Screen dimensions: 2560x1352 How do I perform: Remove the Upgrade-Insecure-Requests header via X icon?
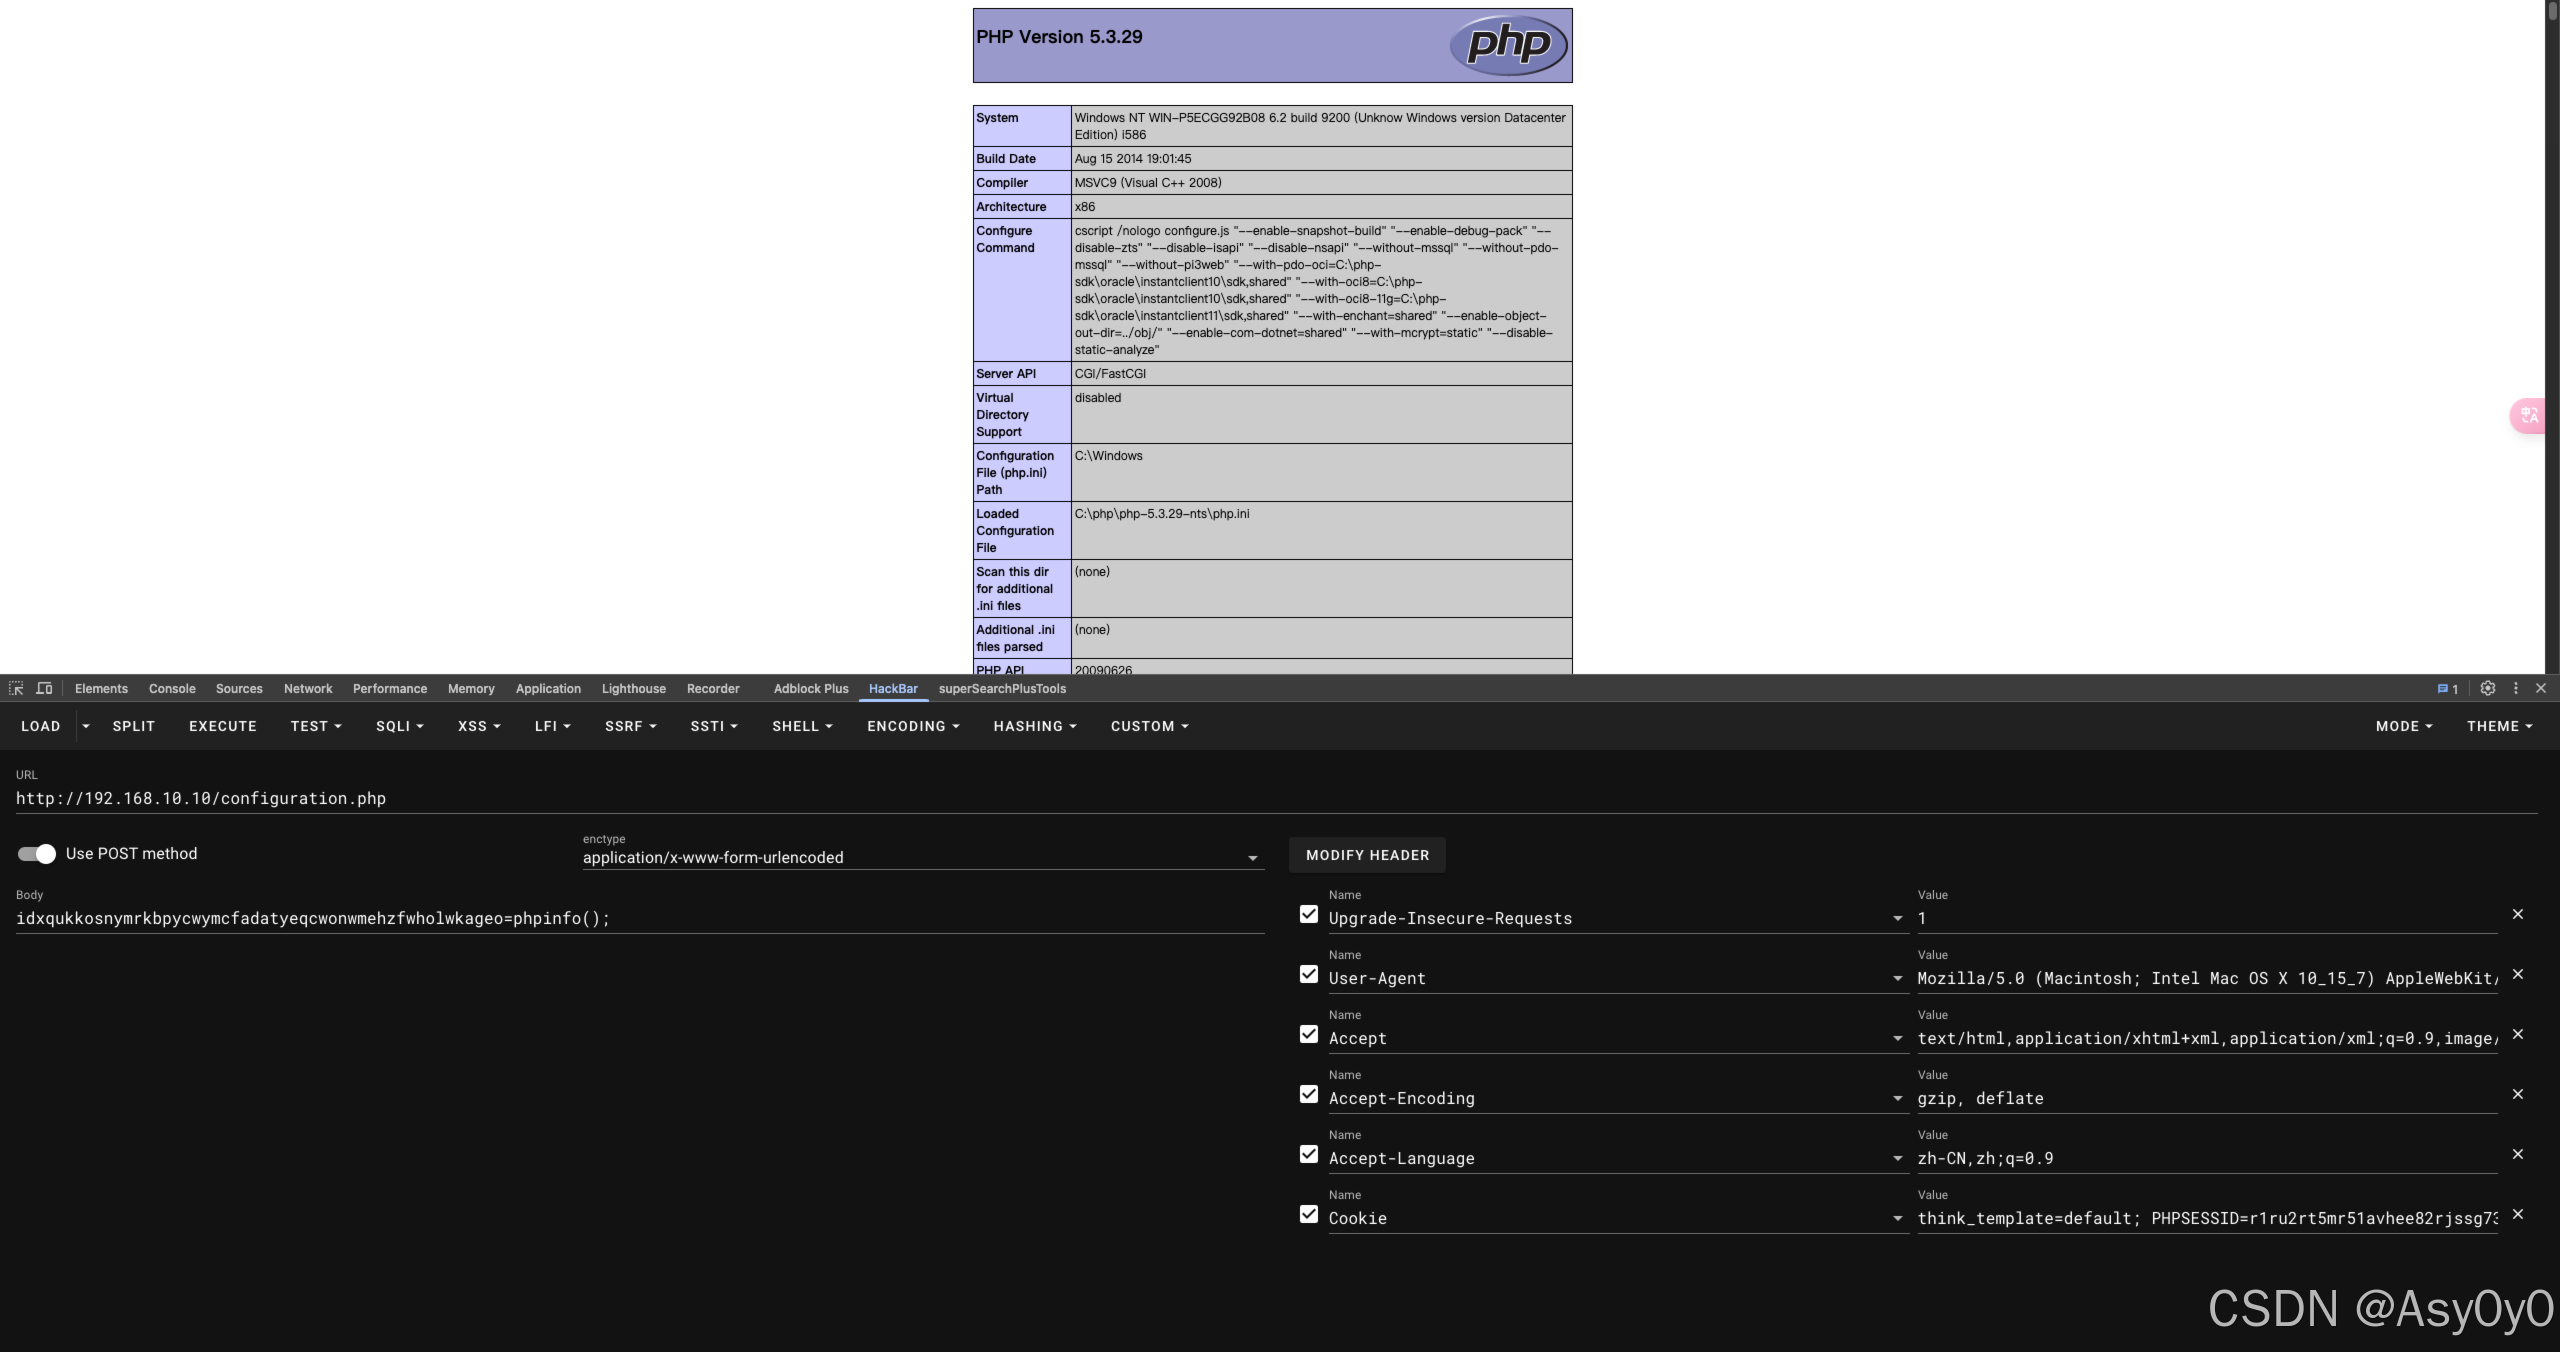pos(2518,914)
